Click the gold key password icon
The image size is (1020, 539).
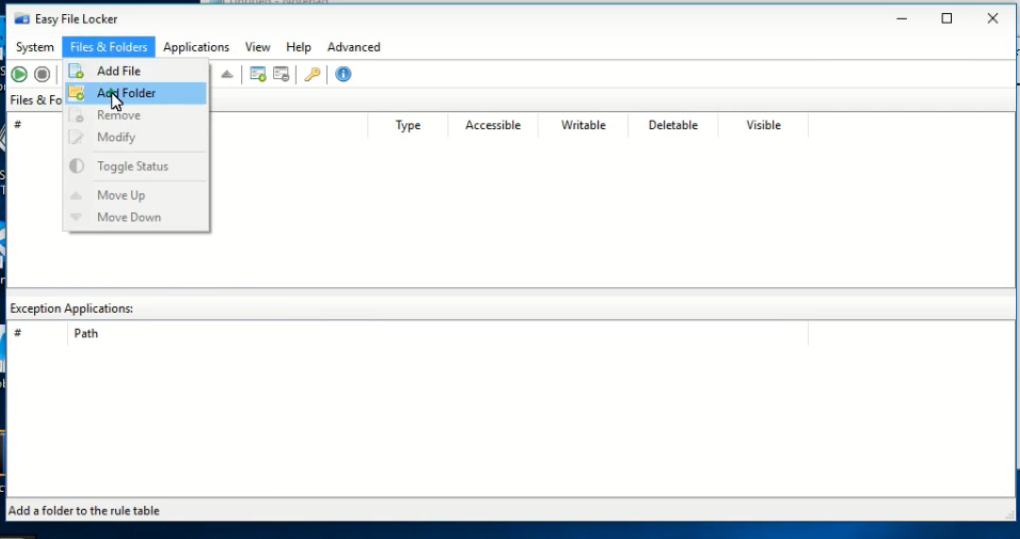point(312,74)
